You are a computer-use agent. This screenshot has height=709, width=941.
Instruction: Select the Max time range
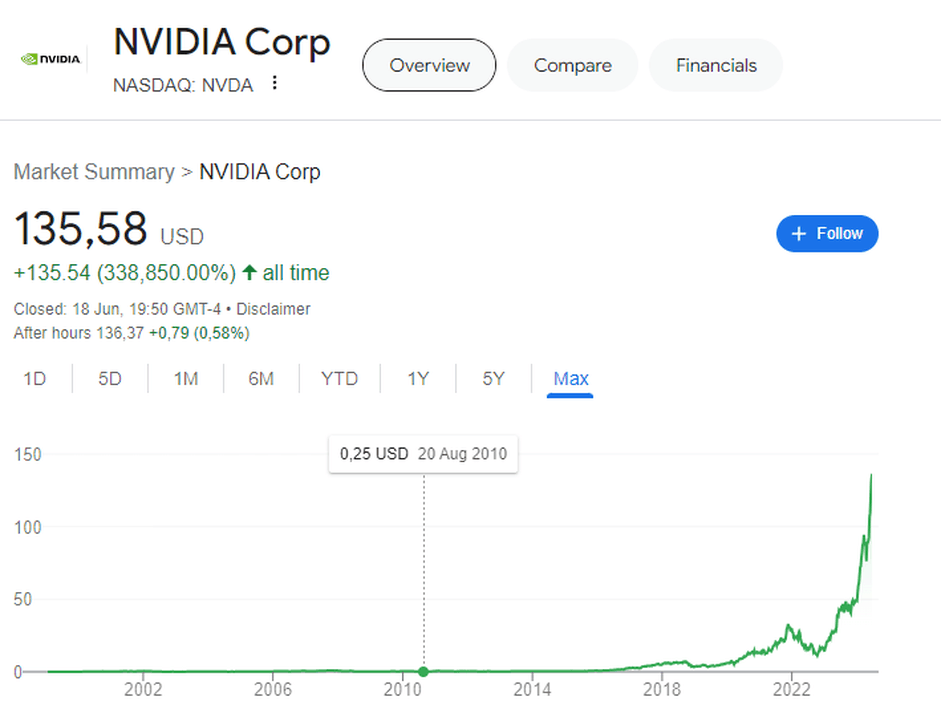tap(571, 379)
